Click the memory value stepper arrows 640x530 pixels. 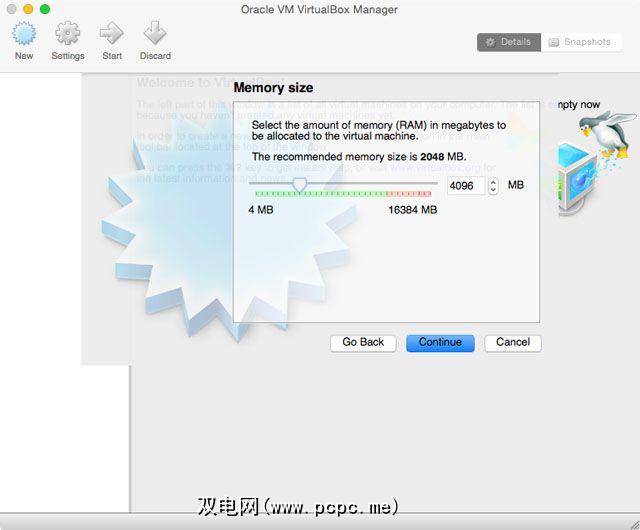[493, 186]
